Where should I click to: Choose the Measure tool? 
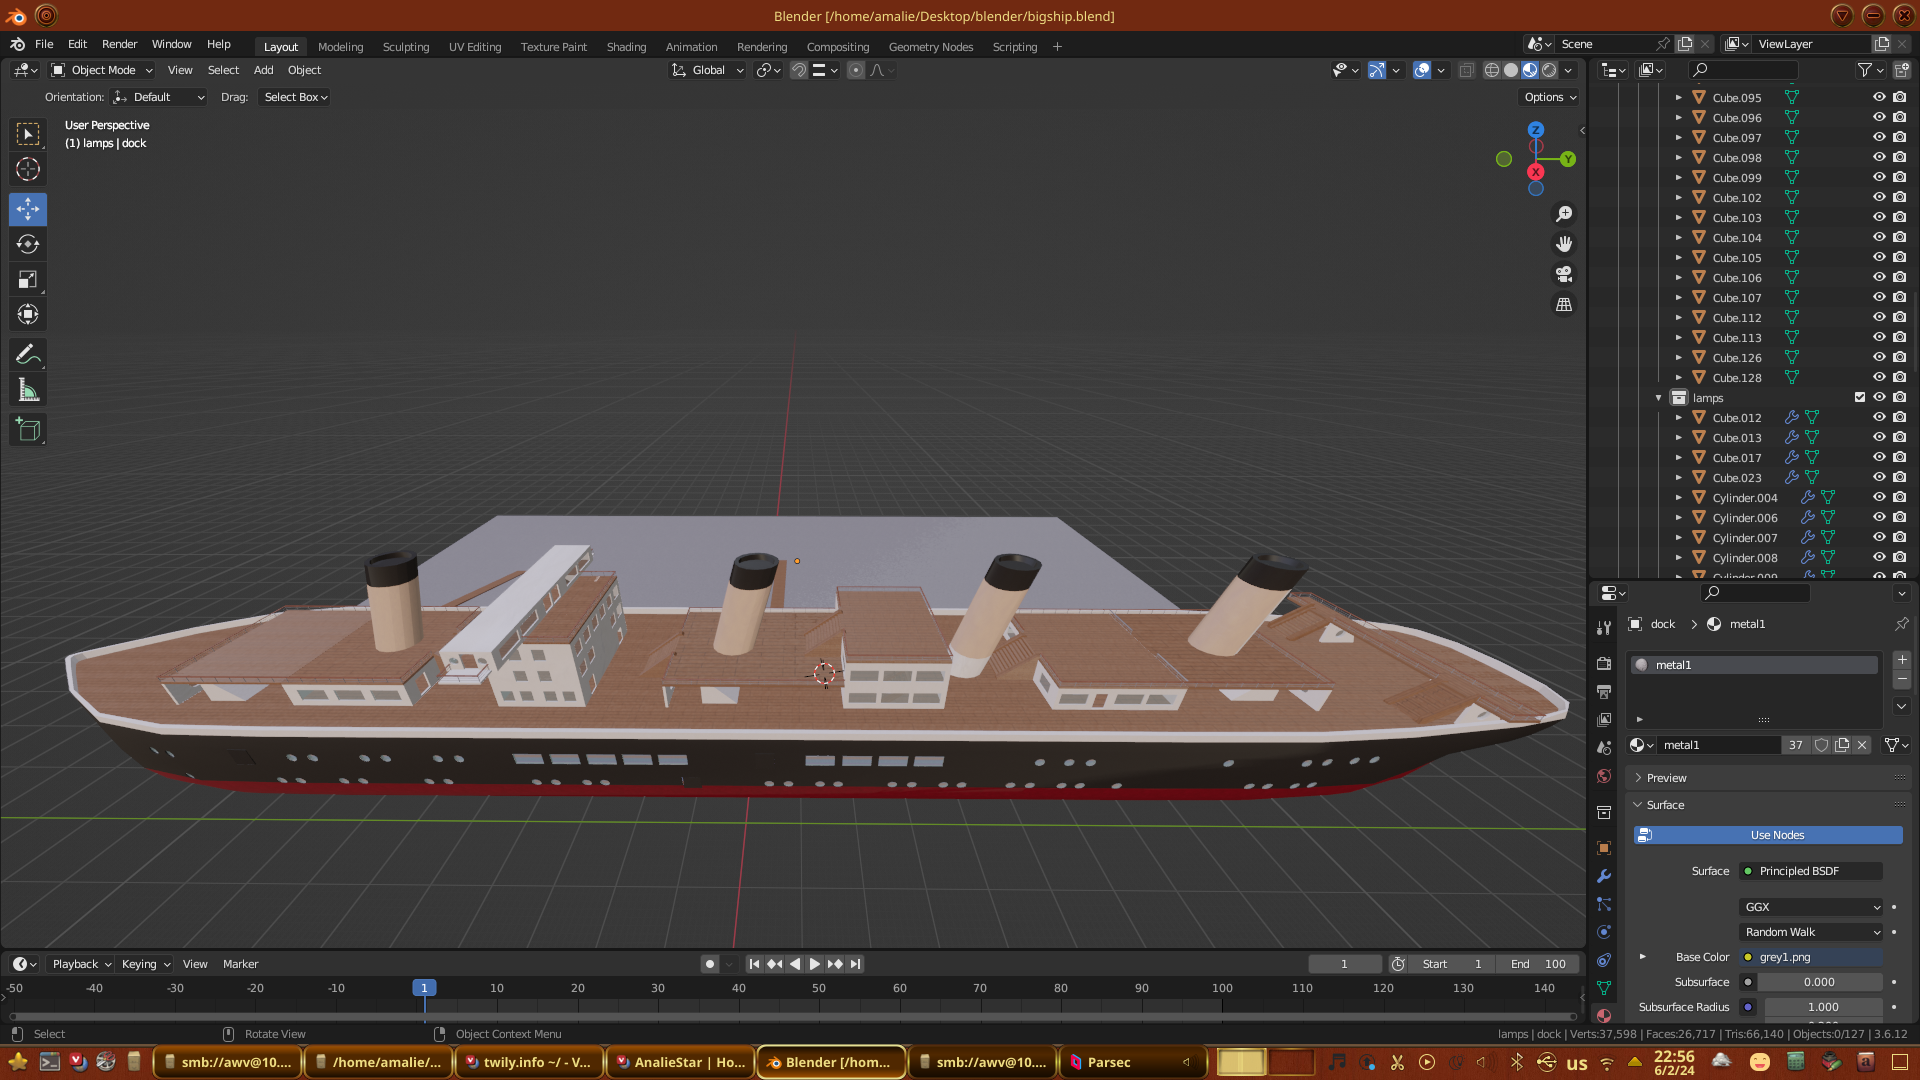pyautogui.click(x=28, y=391)
